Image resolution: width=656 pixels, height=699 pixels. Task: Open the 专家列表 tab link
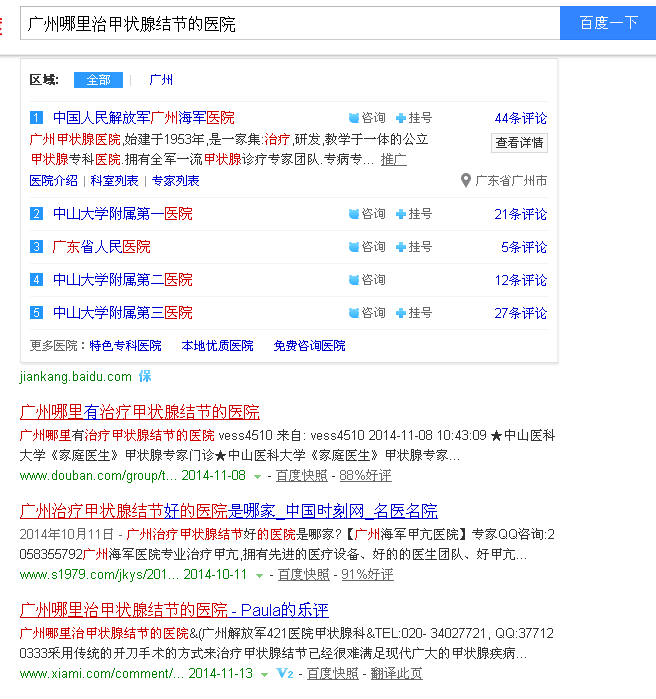tap(176, 181)
